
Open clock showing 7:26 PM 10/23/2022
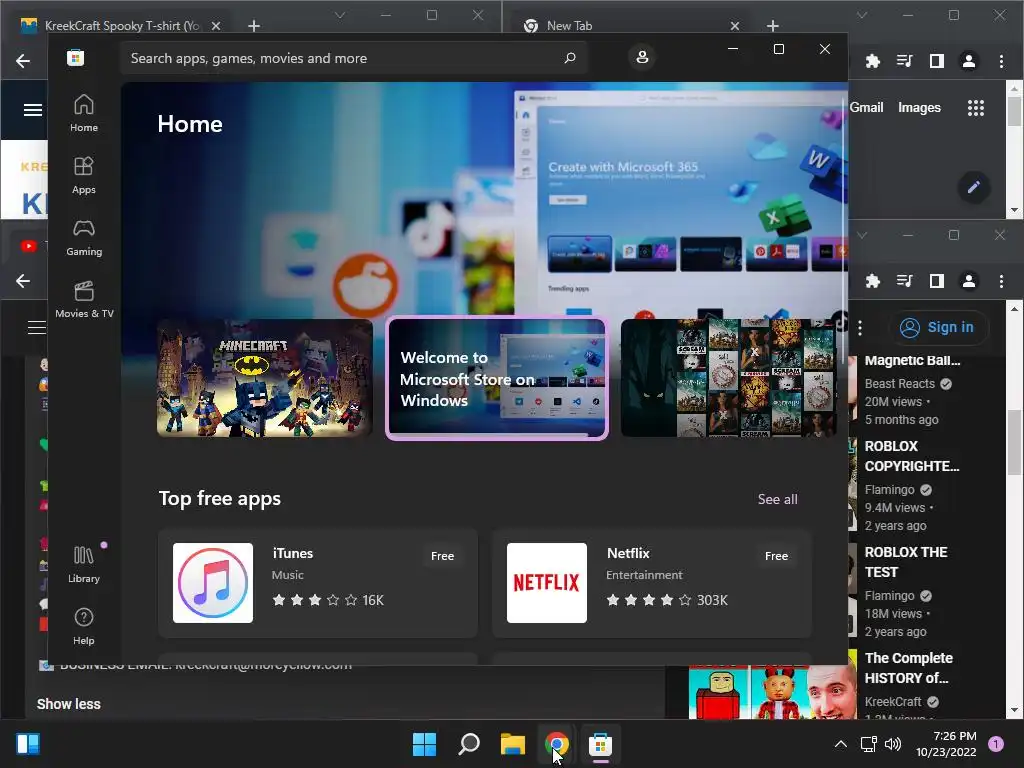[x=946, y=744]
